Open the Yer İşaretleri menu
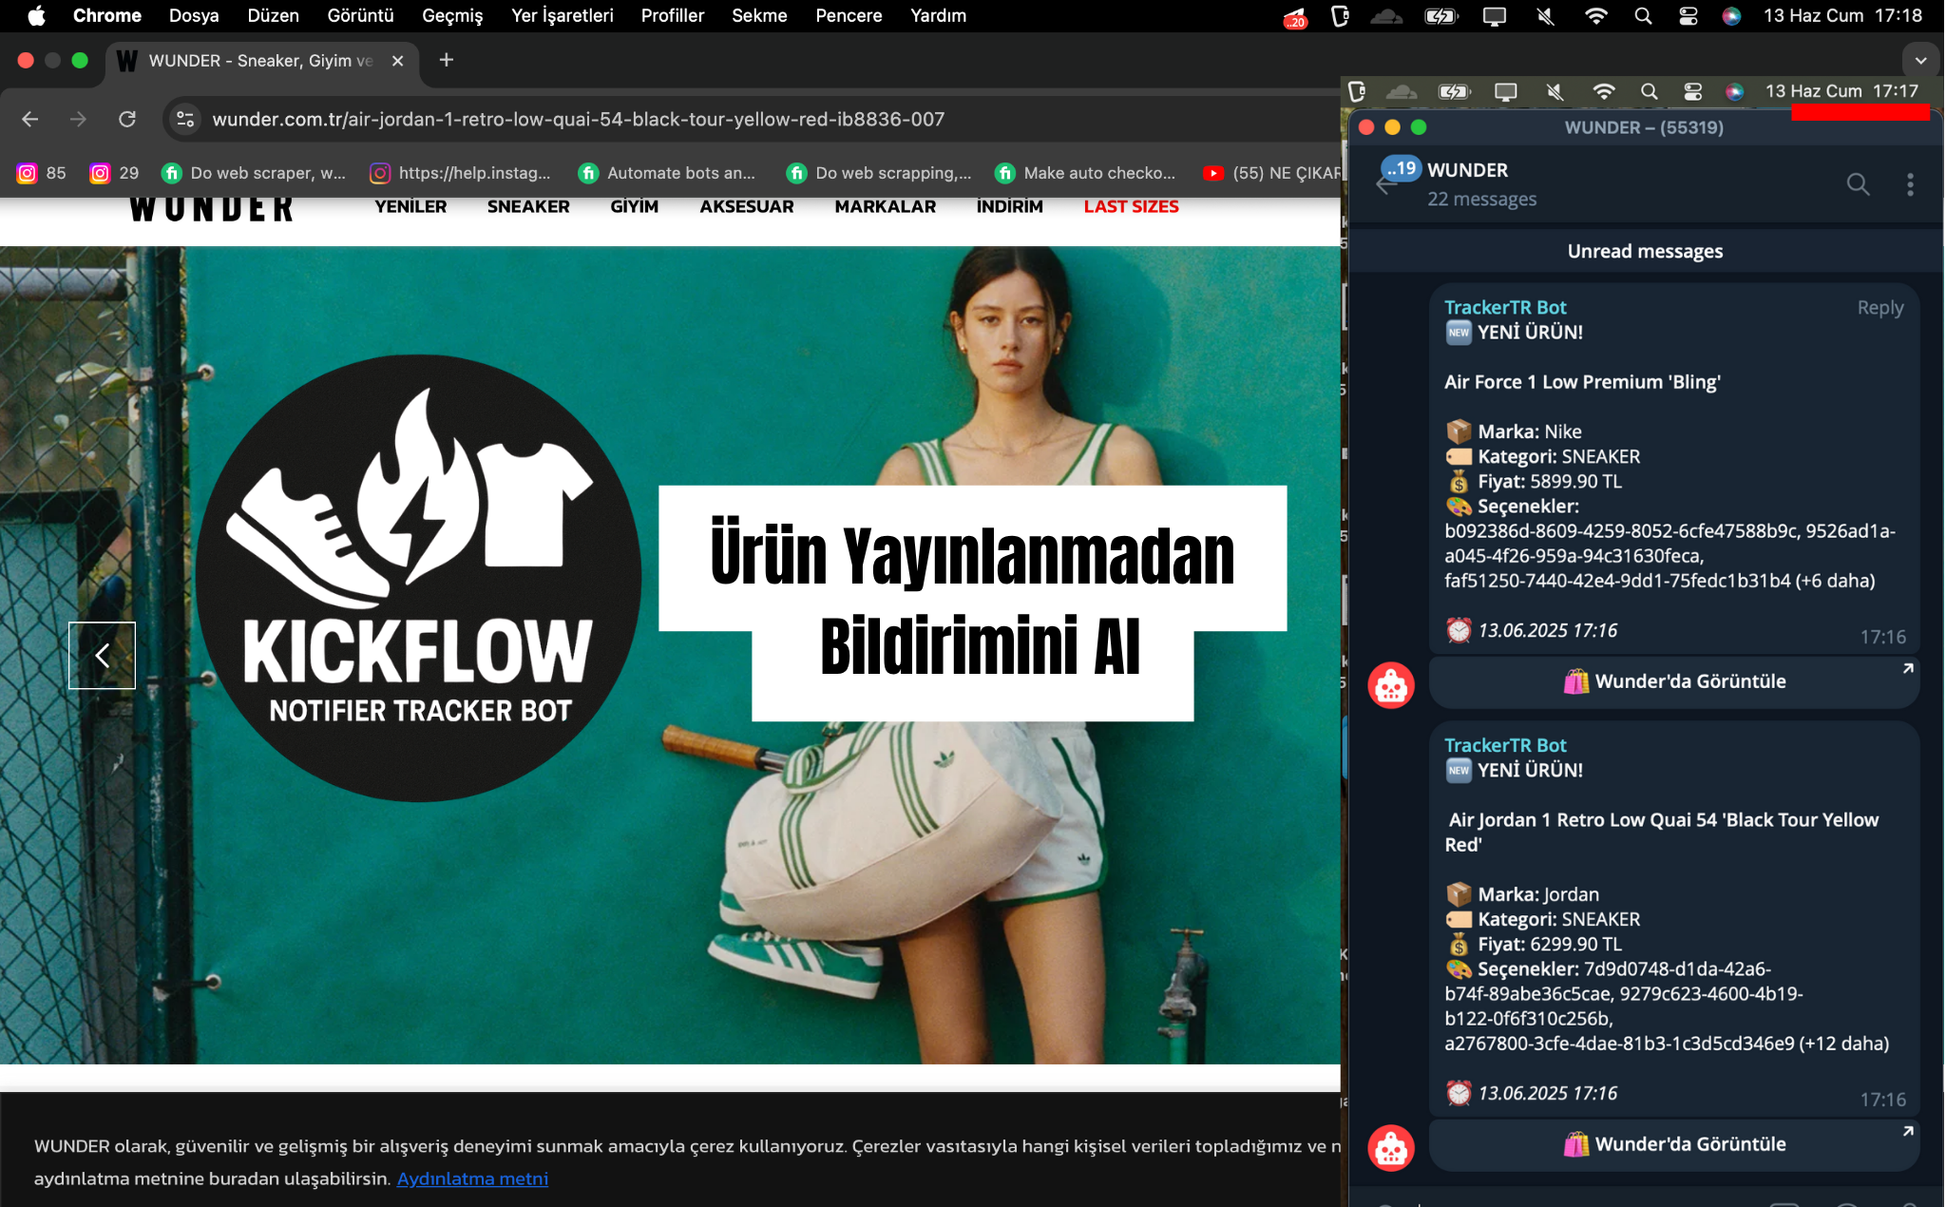This screenshot has width=1946, height=1207. tap(562, 16)
